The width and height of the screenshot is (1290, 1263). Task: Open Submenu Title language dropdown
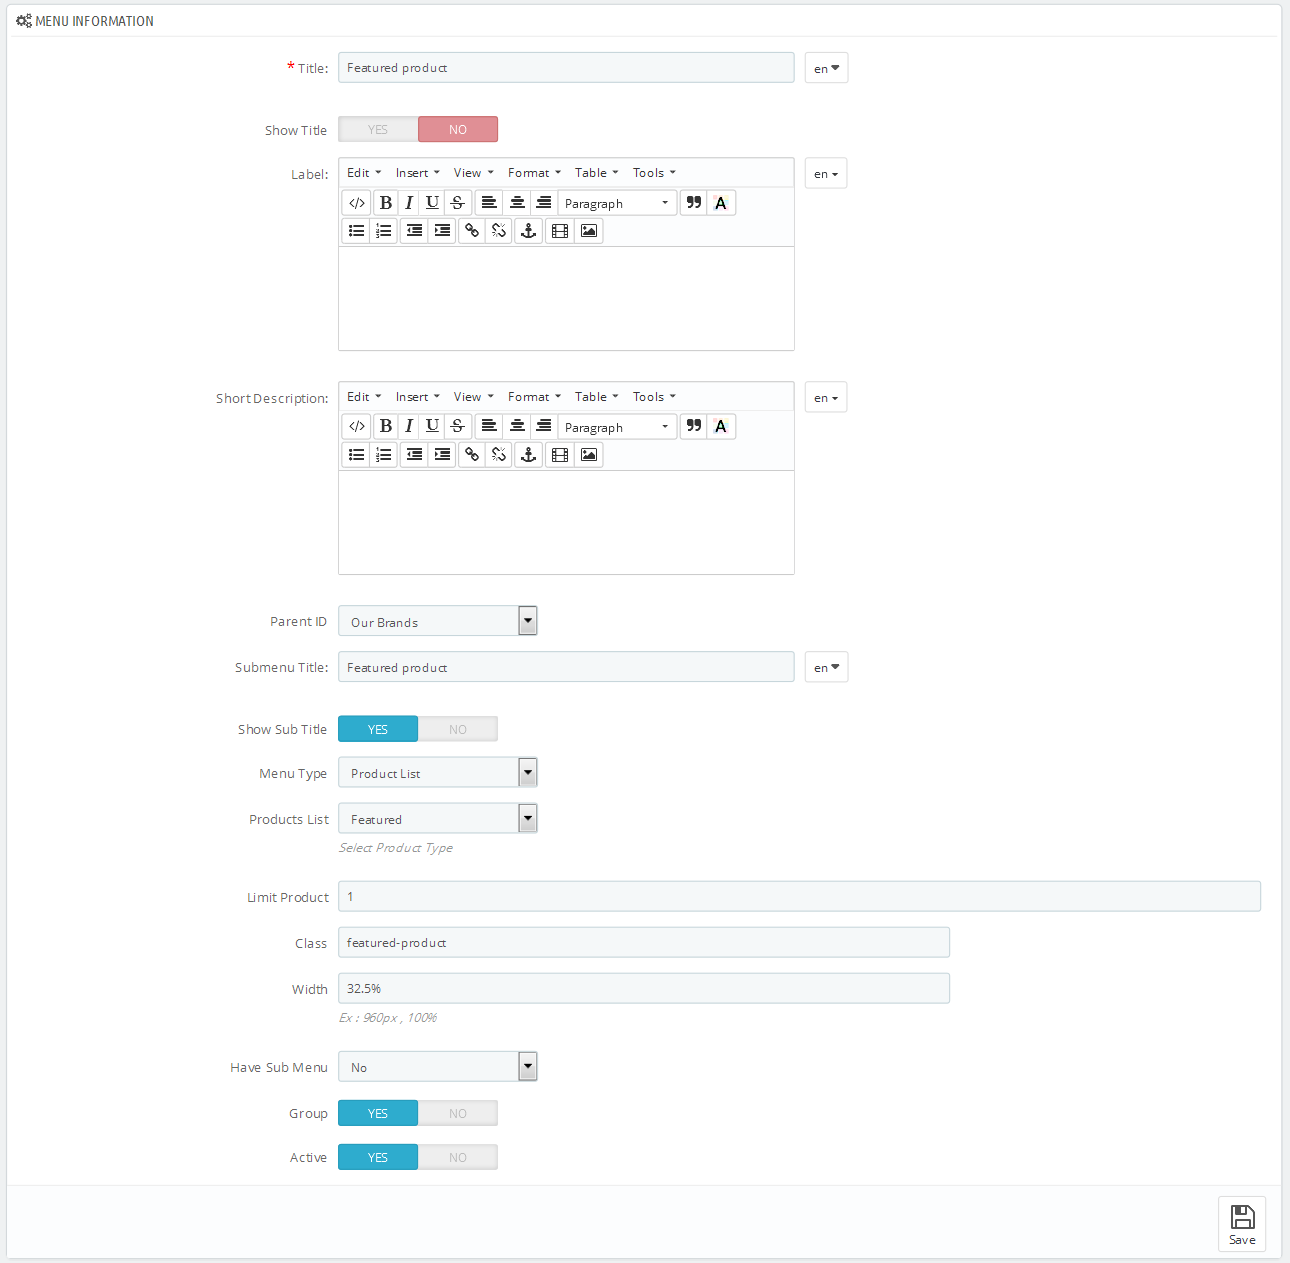click(827, 667)
